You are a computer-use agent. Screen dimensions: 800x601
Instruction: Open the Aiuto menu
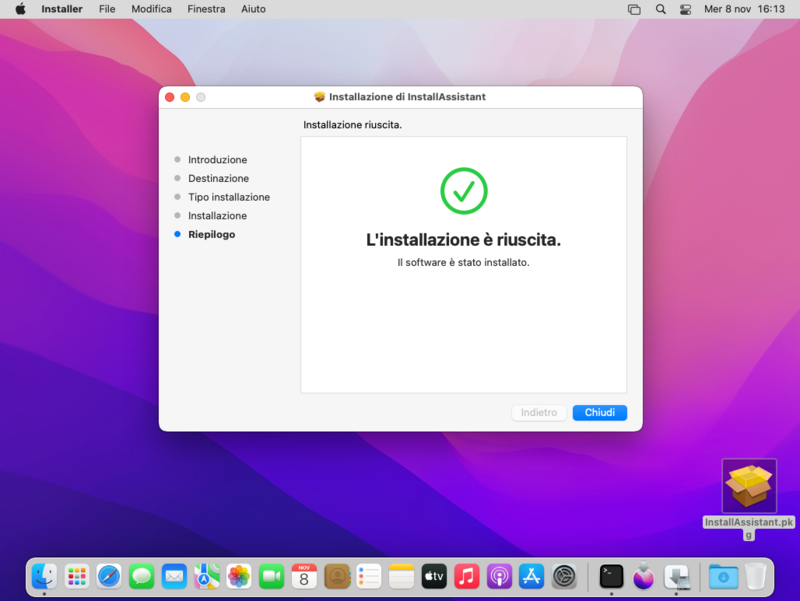[254, 9]
